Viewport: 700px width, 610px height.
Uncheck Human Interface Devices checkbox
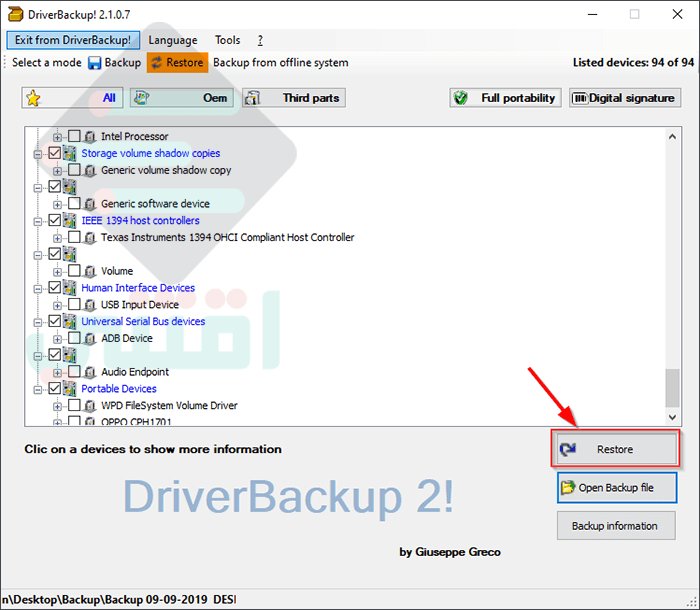54,288
